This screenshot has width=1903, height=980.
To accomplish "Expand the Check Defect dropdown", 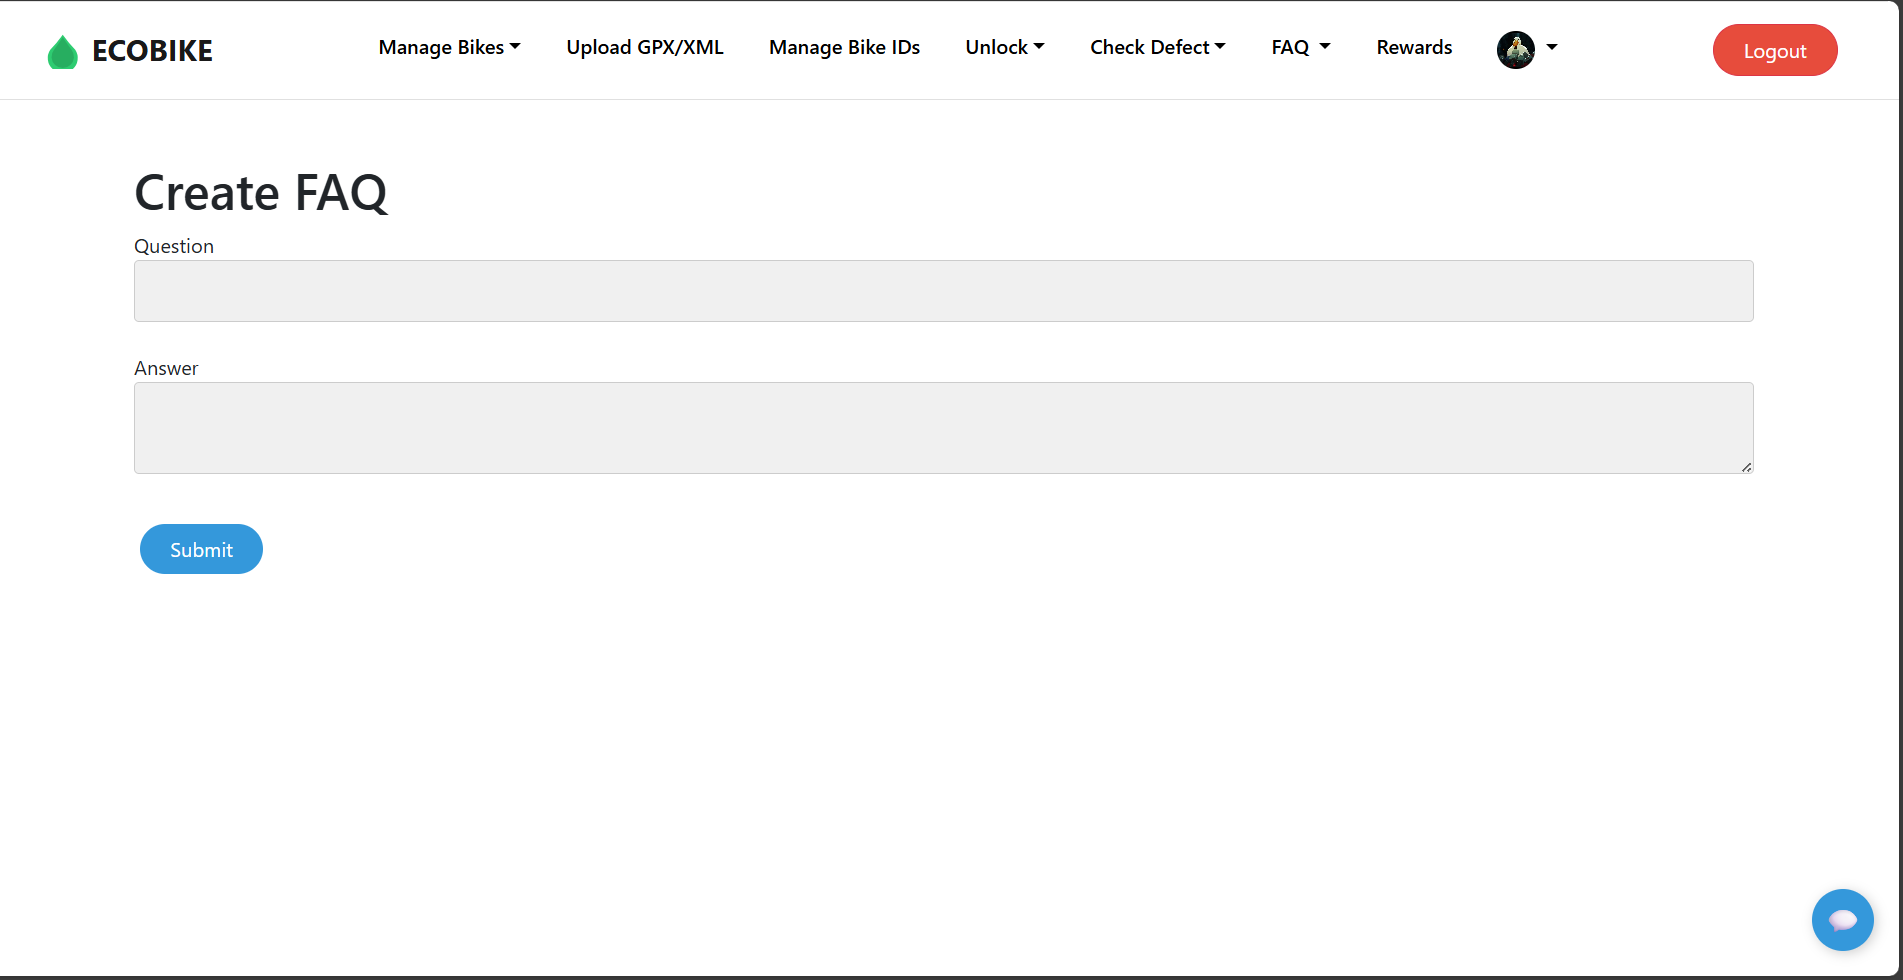I will click(1157, 47).
